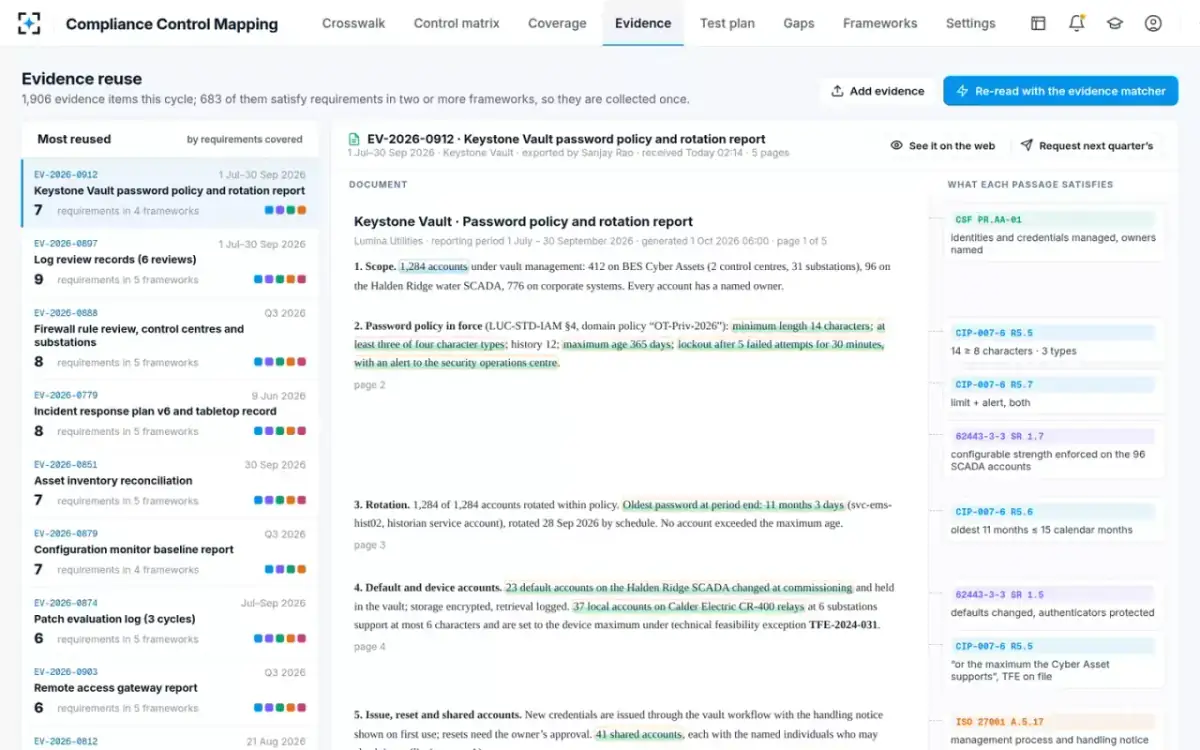
Task: Open the notifications bell
Action: point(1076,23)
